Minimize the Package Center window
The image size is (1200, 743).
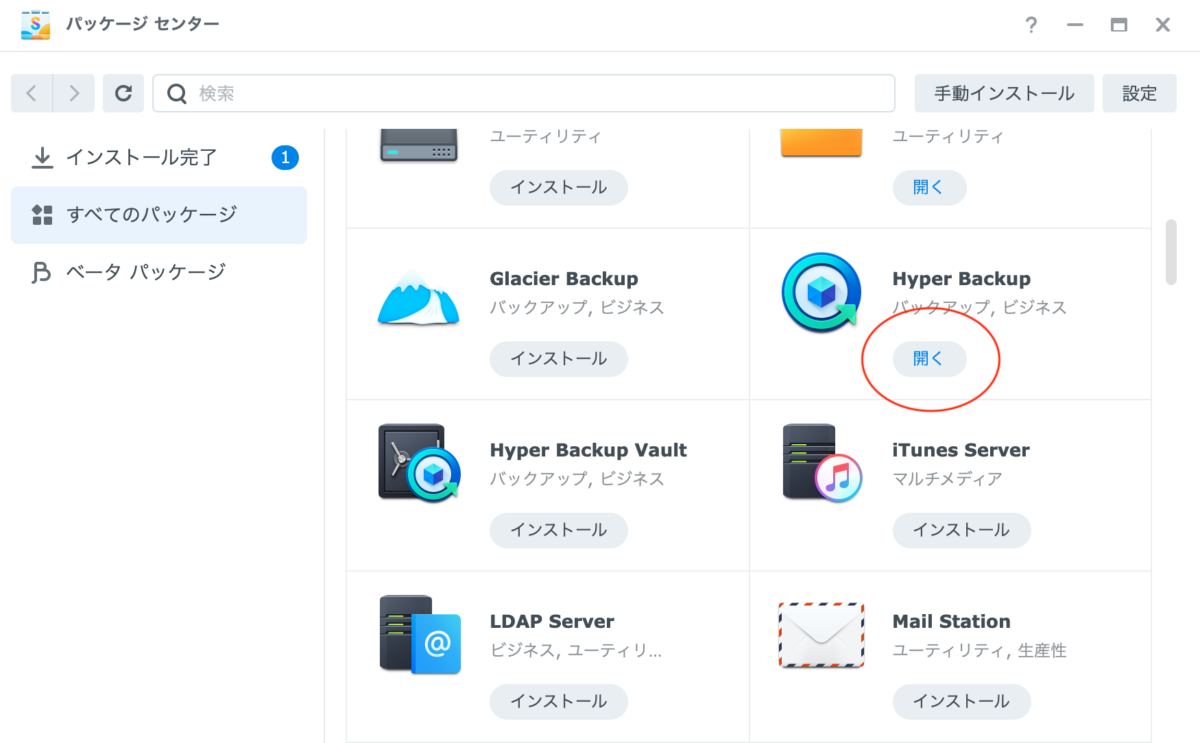pyautogui.click(x=1075, y=25)
